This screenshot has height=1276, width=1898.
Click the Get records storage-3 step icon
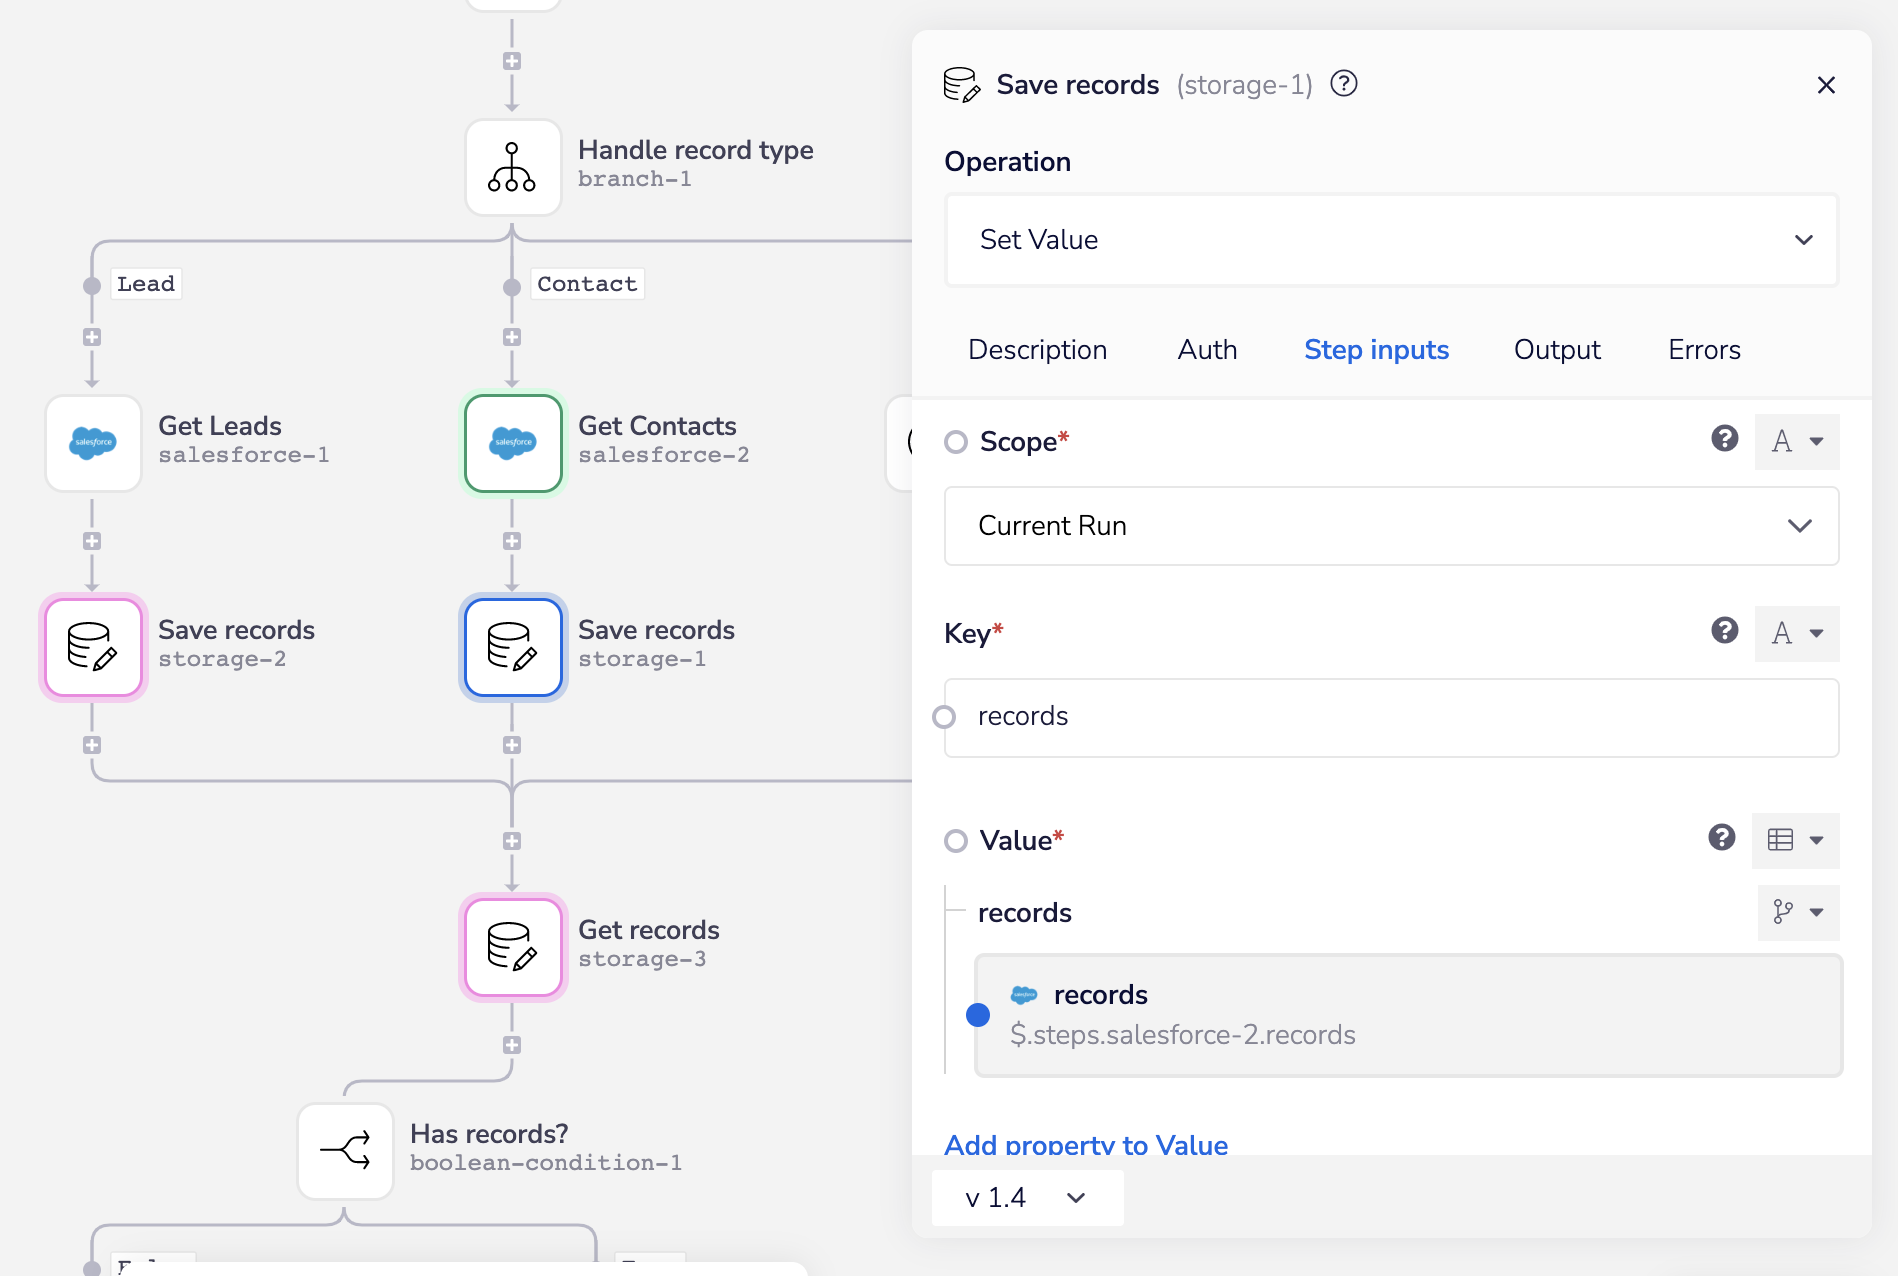tap(513, 947)
